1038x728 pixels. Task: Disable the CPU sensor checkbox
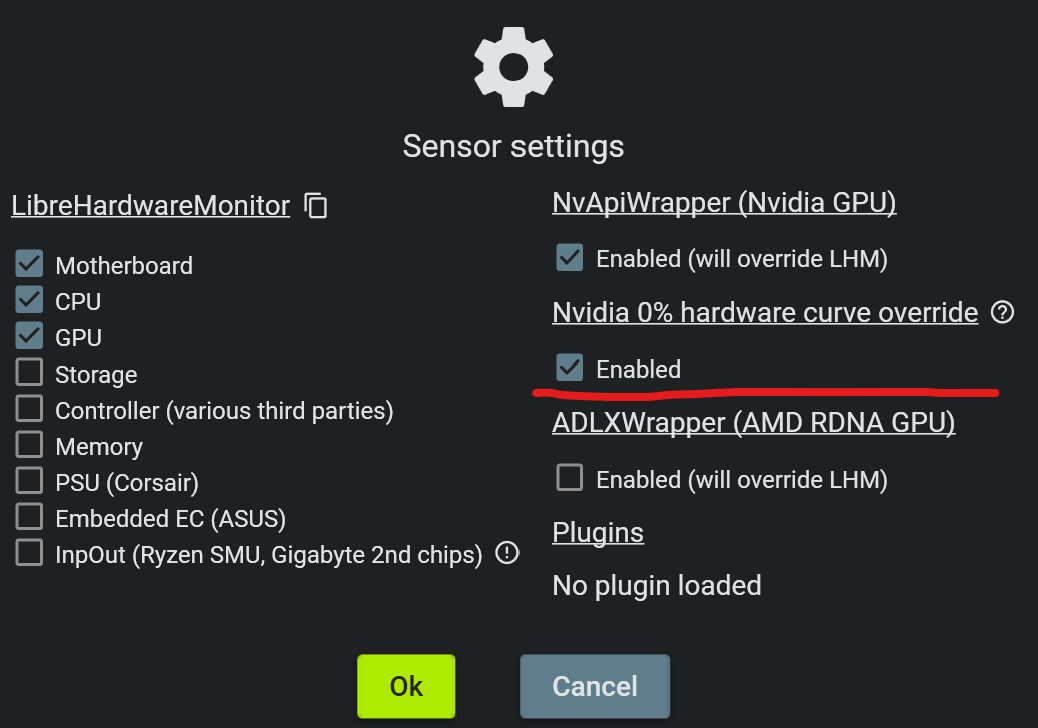(29, 300)
